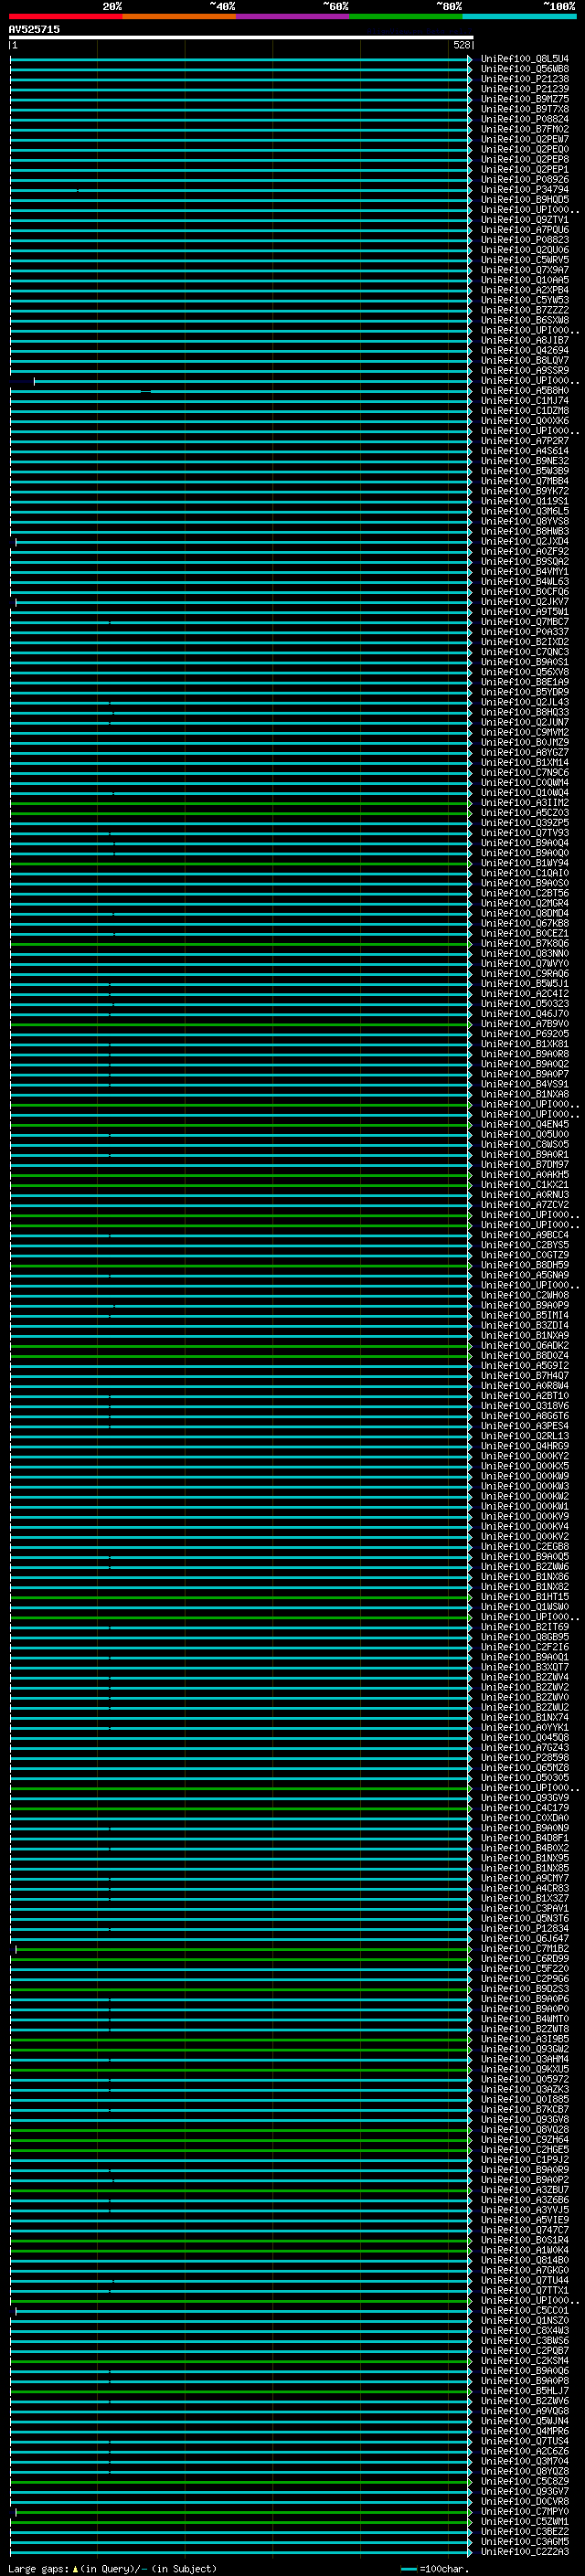
Task: Select the UniRef100_Q7MBC7 label
Action: point(525,622)
